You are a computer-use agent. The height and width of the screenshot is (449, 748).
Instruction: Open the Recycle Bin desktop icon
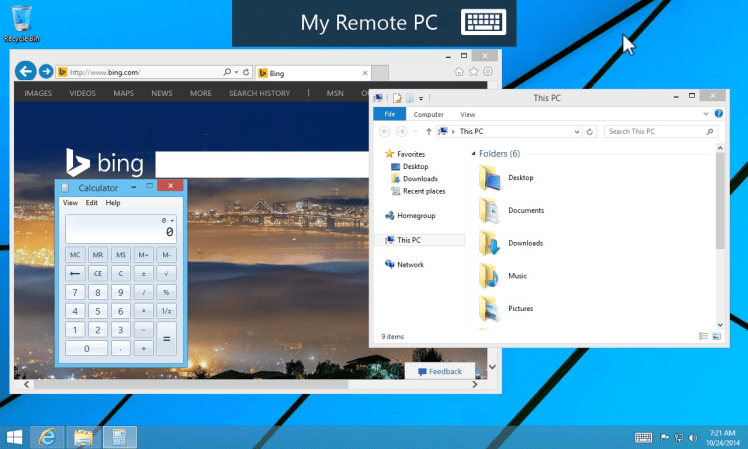click(x=21, y=24)
